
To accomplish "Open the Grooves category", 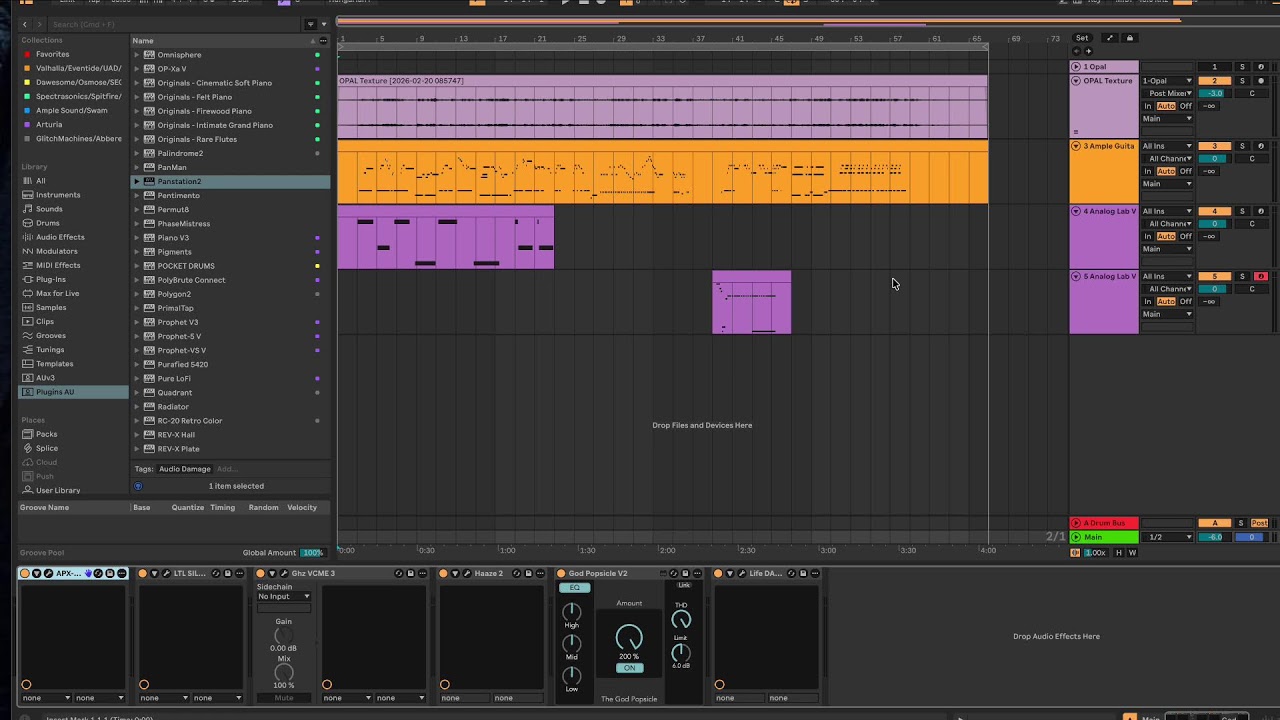I will (51, 335).
